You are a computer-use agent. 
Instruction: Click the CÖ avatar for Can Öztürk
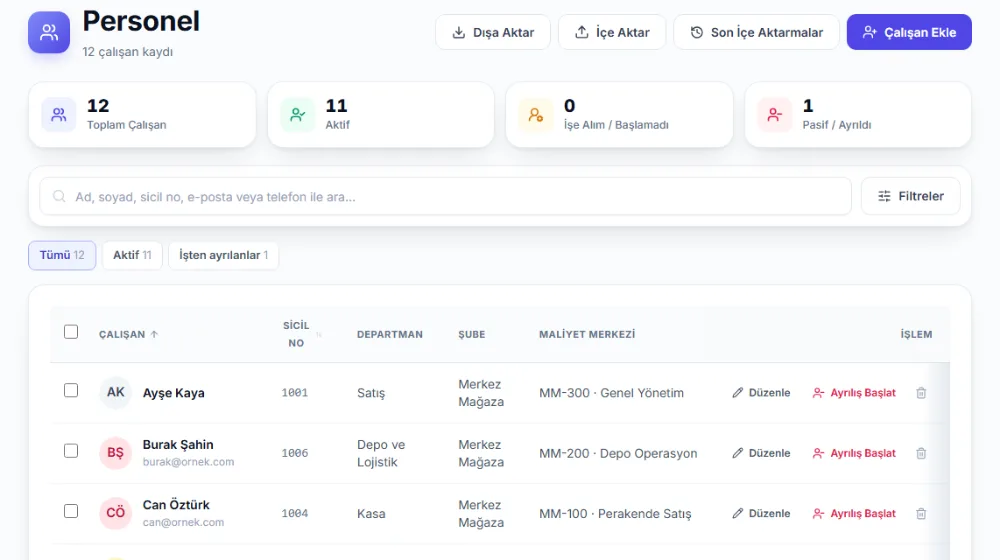coord(115,513)
